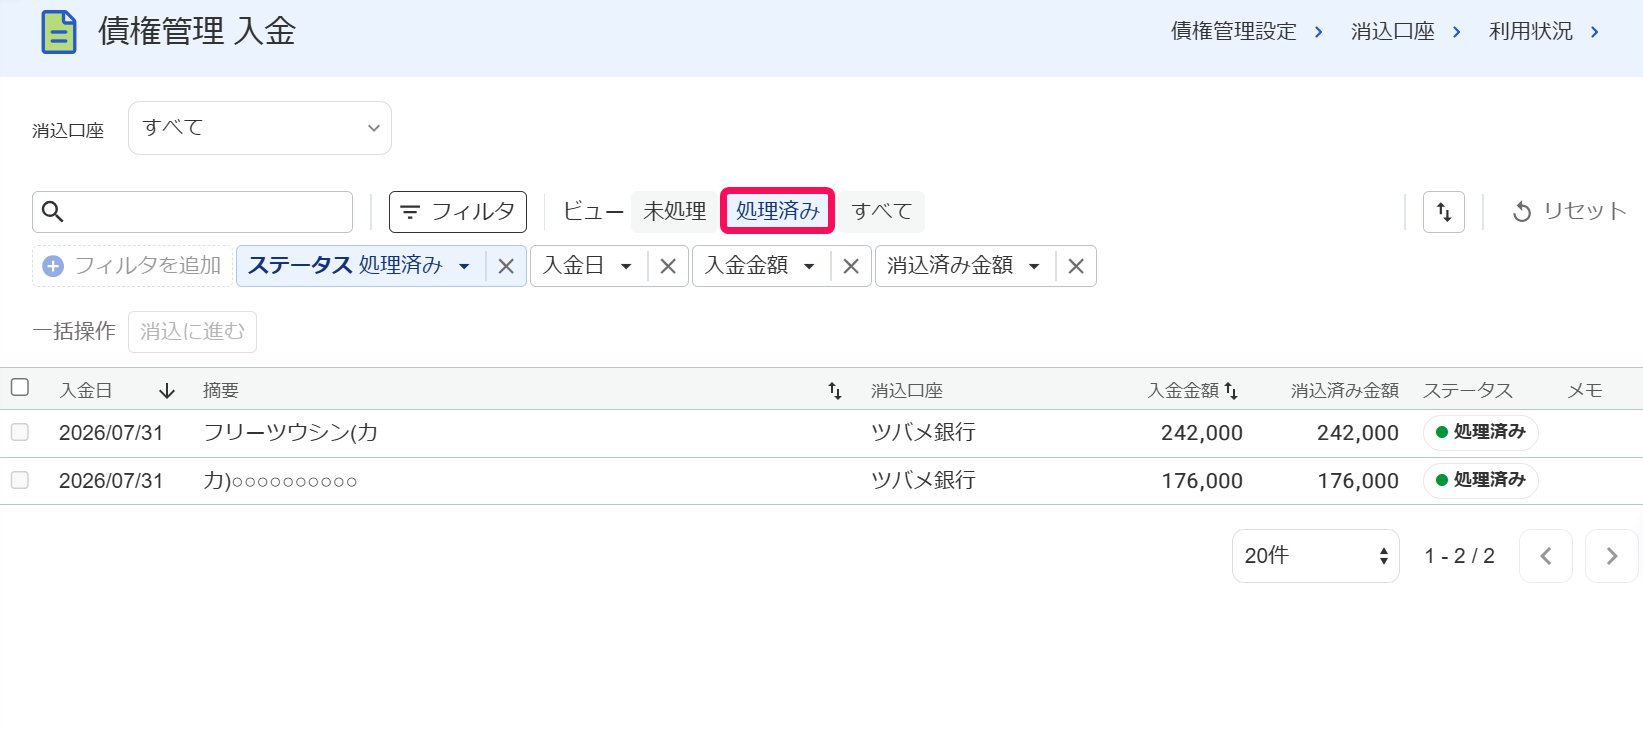
Task: Expand the 消込済み金額 filter dropdown
Action: 1034,266
